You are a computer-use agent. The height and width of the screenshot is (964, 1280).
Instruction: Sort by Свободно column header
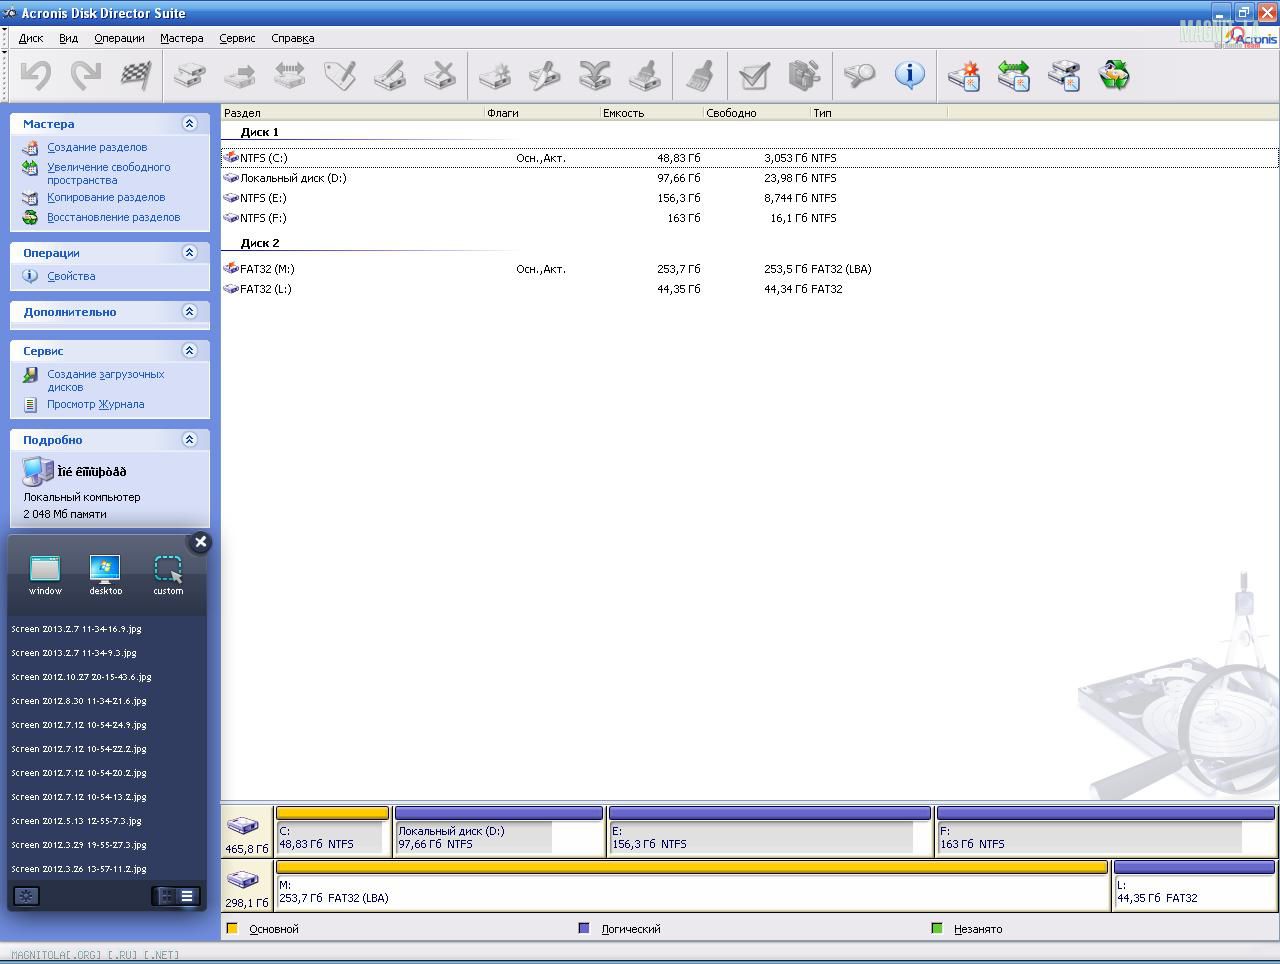click(757, 113)
